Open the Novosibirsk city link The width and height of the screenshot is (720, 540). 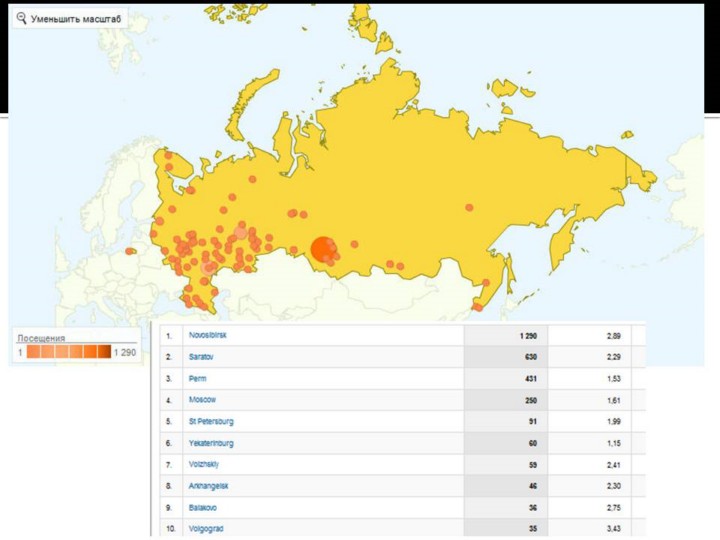point(208,335)
